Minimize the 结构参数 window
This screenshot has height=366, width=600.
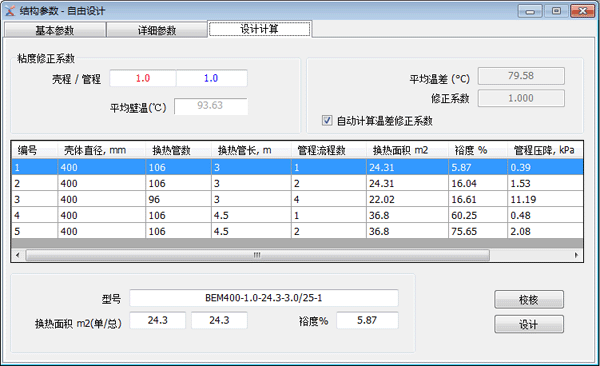point(530,11)
